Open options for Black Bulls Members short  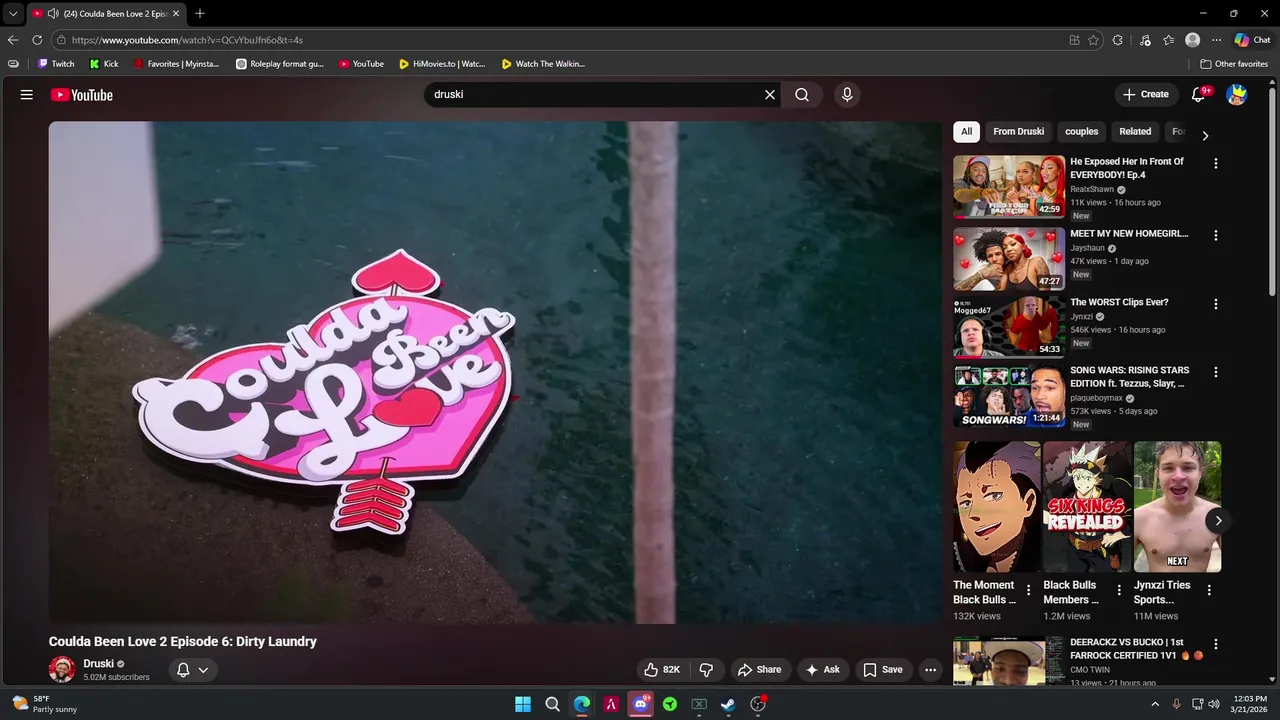[1119, 590]
